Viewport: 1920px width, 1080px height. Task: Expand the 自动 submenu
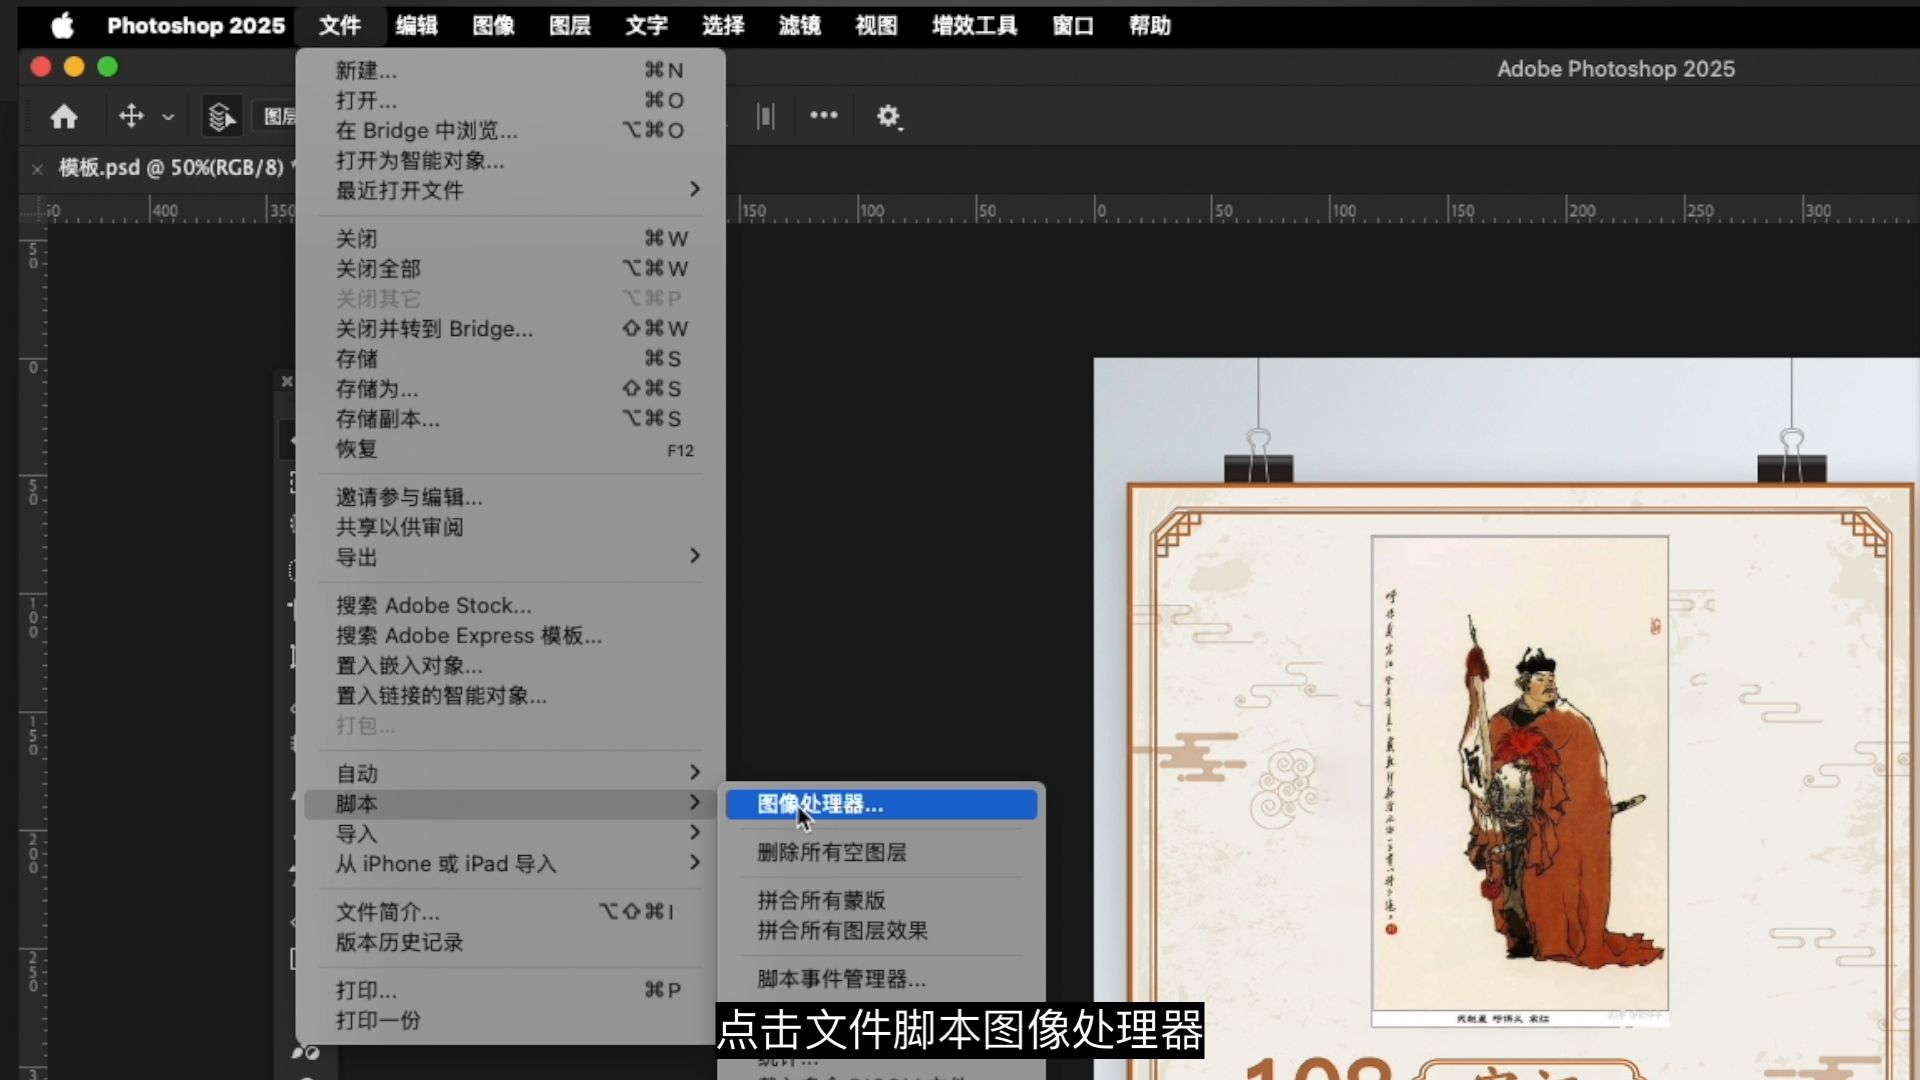[510, 773]
